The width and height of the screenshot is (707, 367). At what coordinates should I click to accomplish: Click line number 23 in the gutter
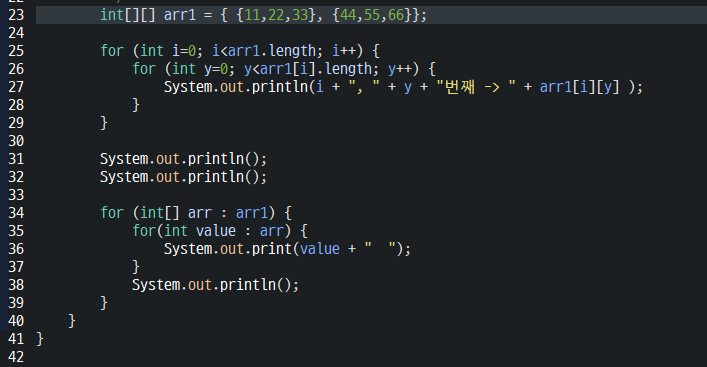(16, 15)
